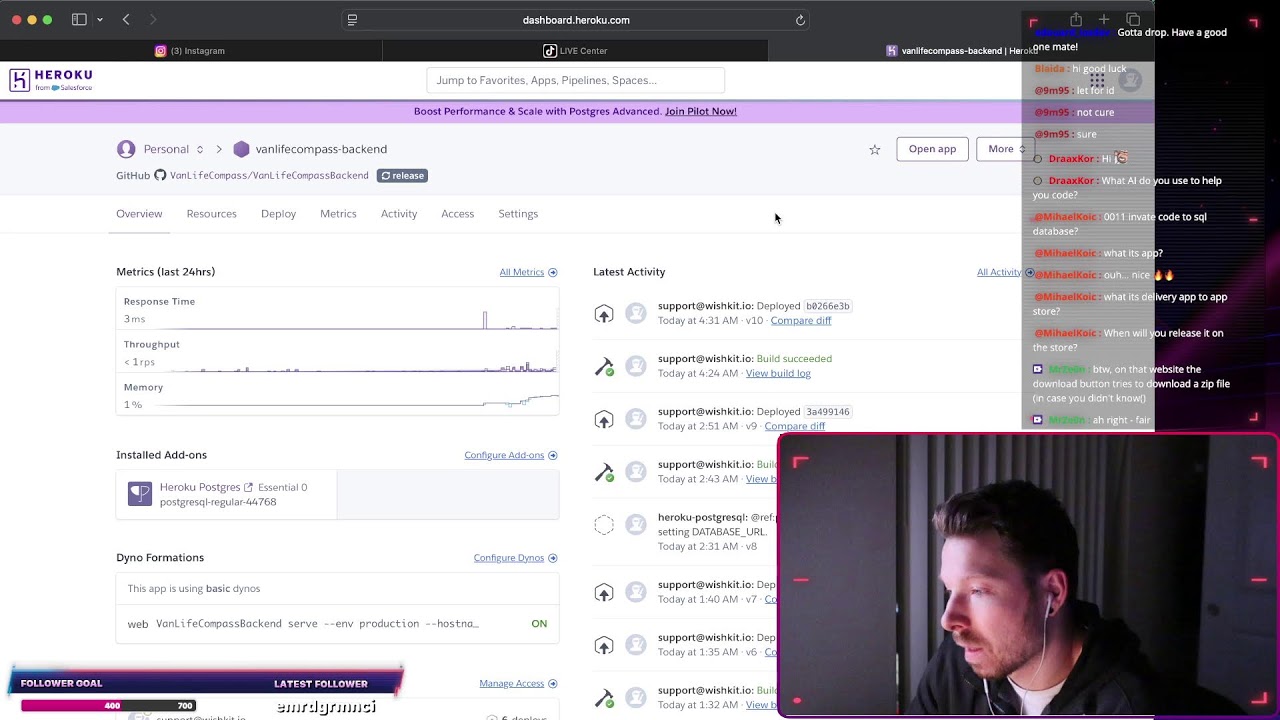Viewport: 1280px width, 720px height.
Task: Open the Heroku apps grid icon
Action: tap(1097, 80)
